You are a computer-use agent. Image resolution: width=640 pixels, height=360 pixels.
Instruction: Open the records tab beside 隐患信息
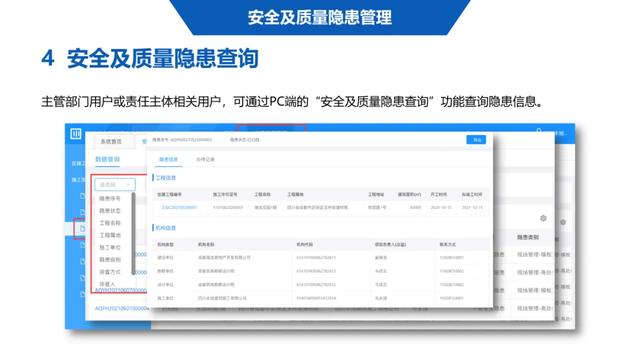point(205,160)
